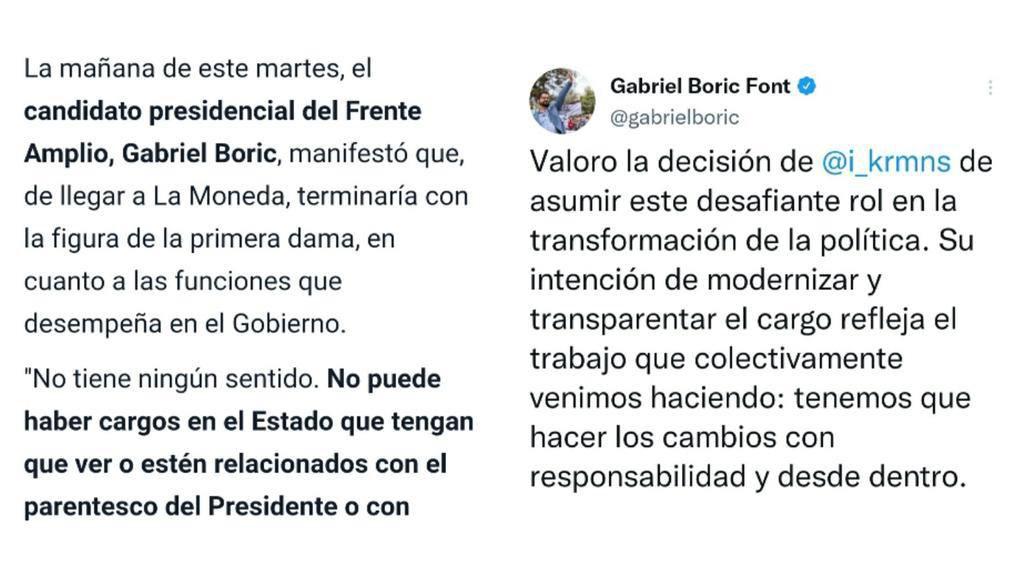Viewport: 1024px width, 576px height.
Task: Click the tweet ending 'responsabilidad y desde dentro'
Action: click(746, 477)
